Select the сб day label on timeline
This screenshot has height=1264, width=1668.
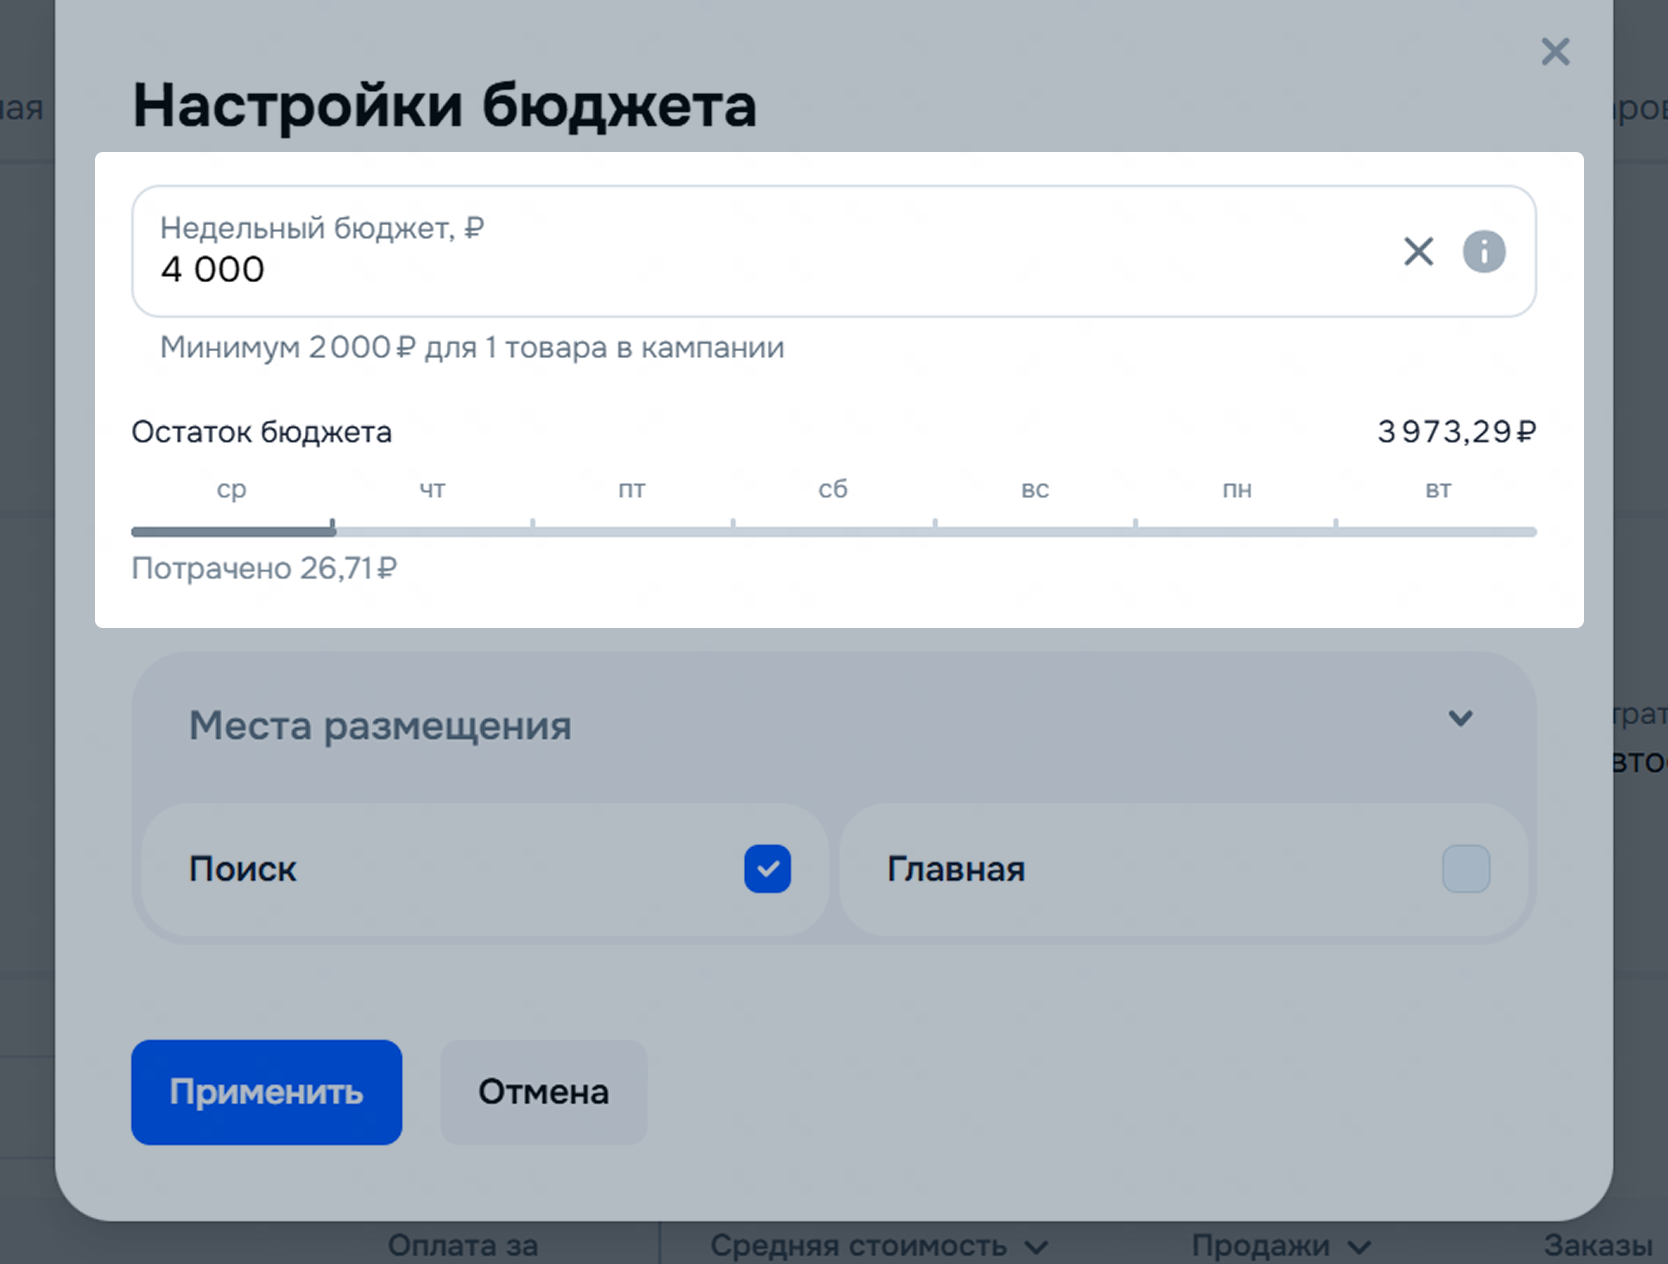833,490
